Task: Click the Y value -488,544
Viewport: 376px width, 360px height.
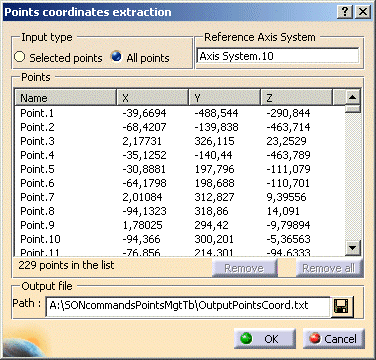Action: [216, 113]
